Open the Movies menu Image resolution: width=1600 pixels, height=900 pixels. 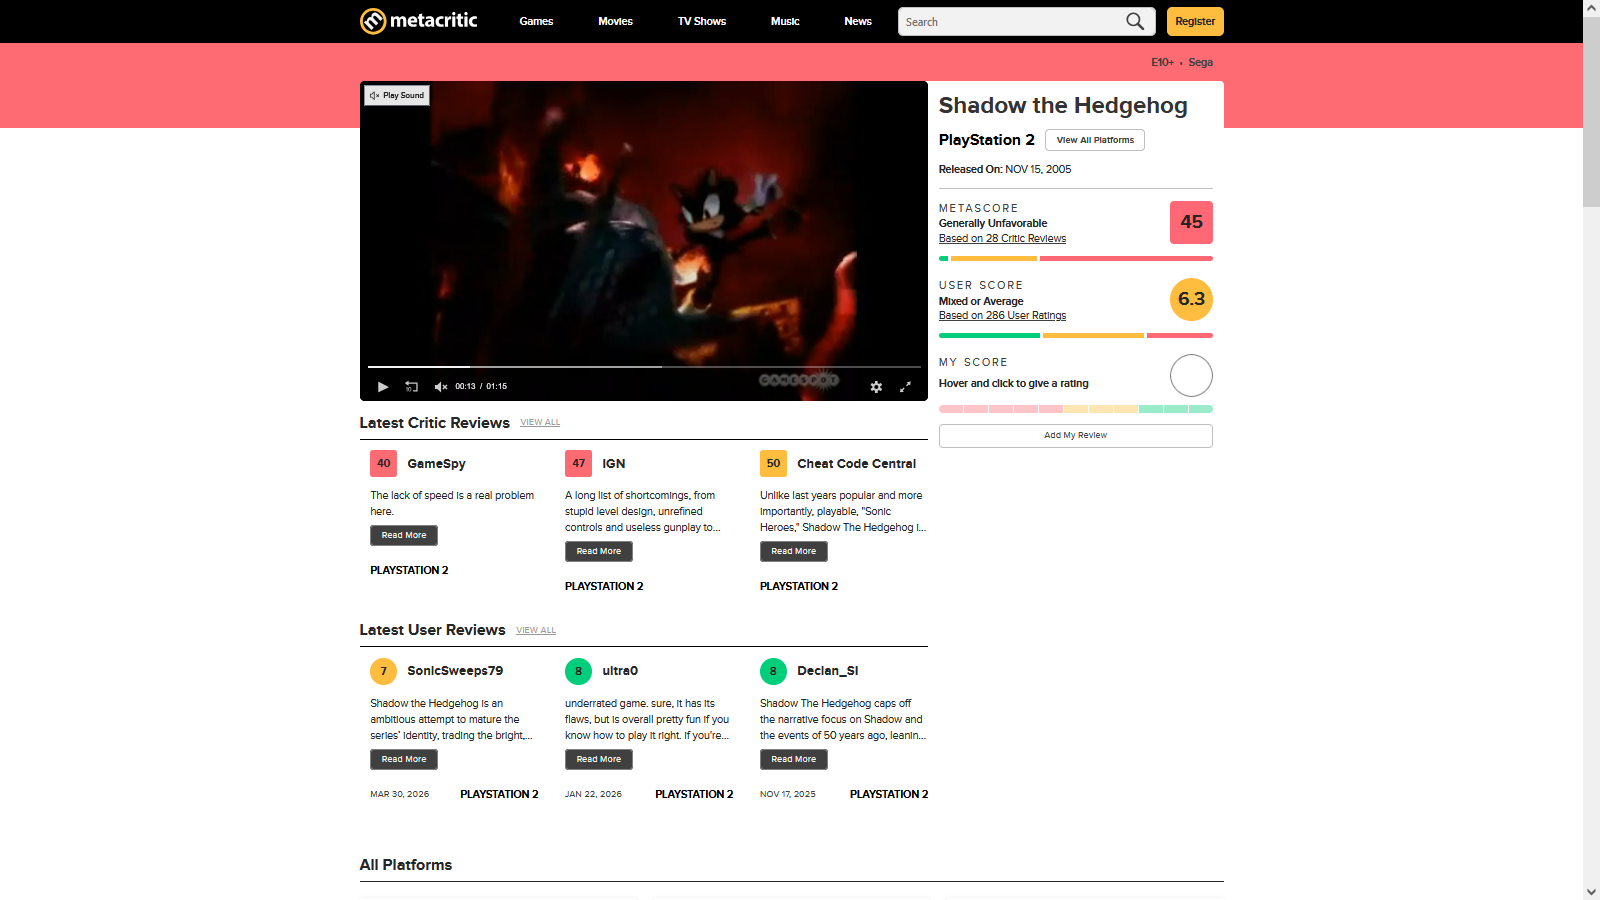[615, 21]
